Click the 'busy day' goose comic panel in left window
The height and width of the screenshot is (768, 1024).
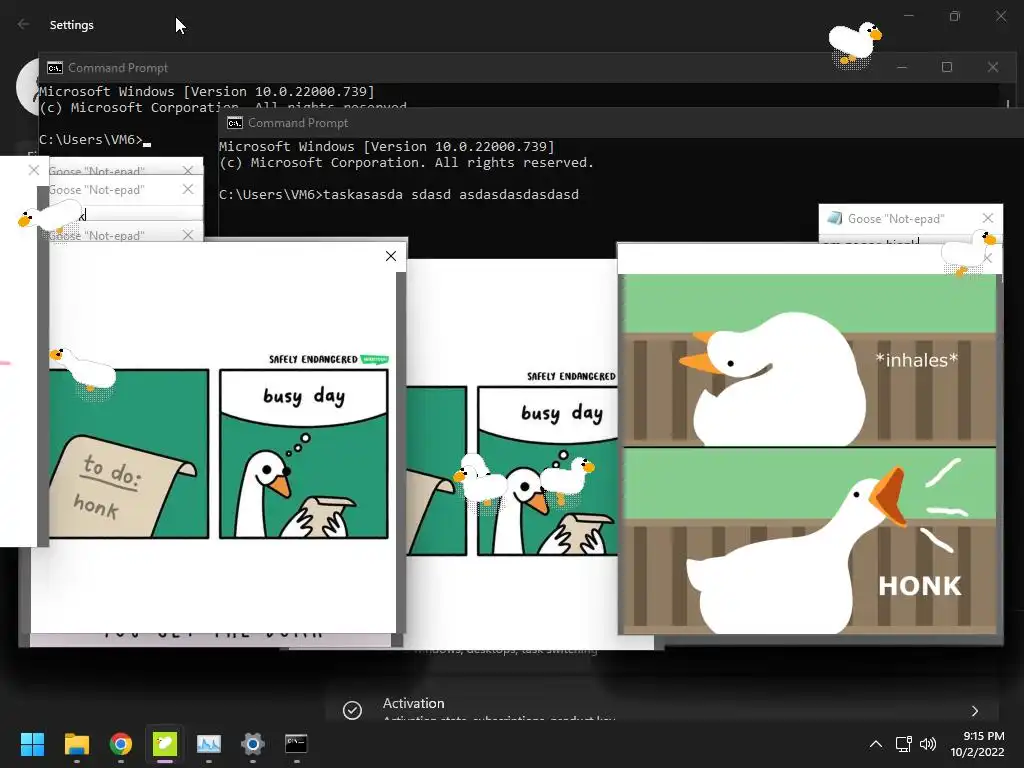pyautogui.click(x=304, y=454)
